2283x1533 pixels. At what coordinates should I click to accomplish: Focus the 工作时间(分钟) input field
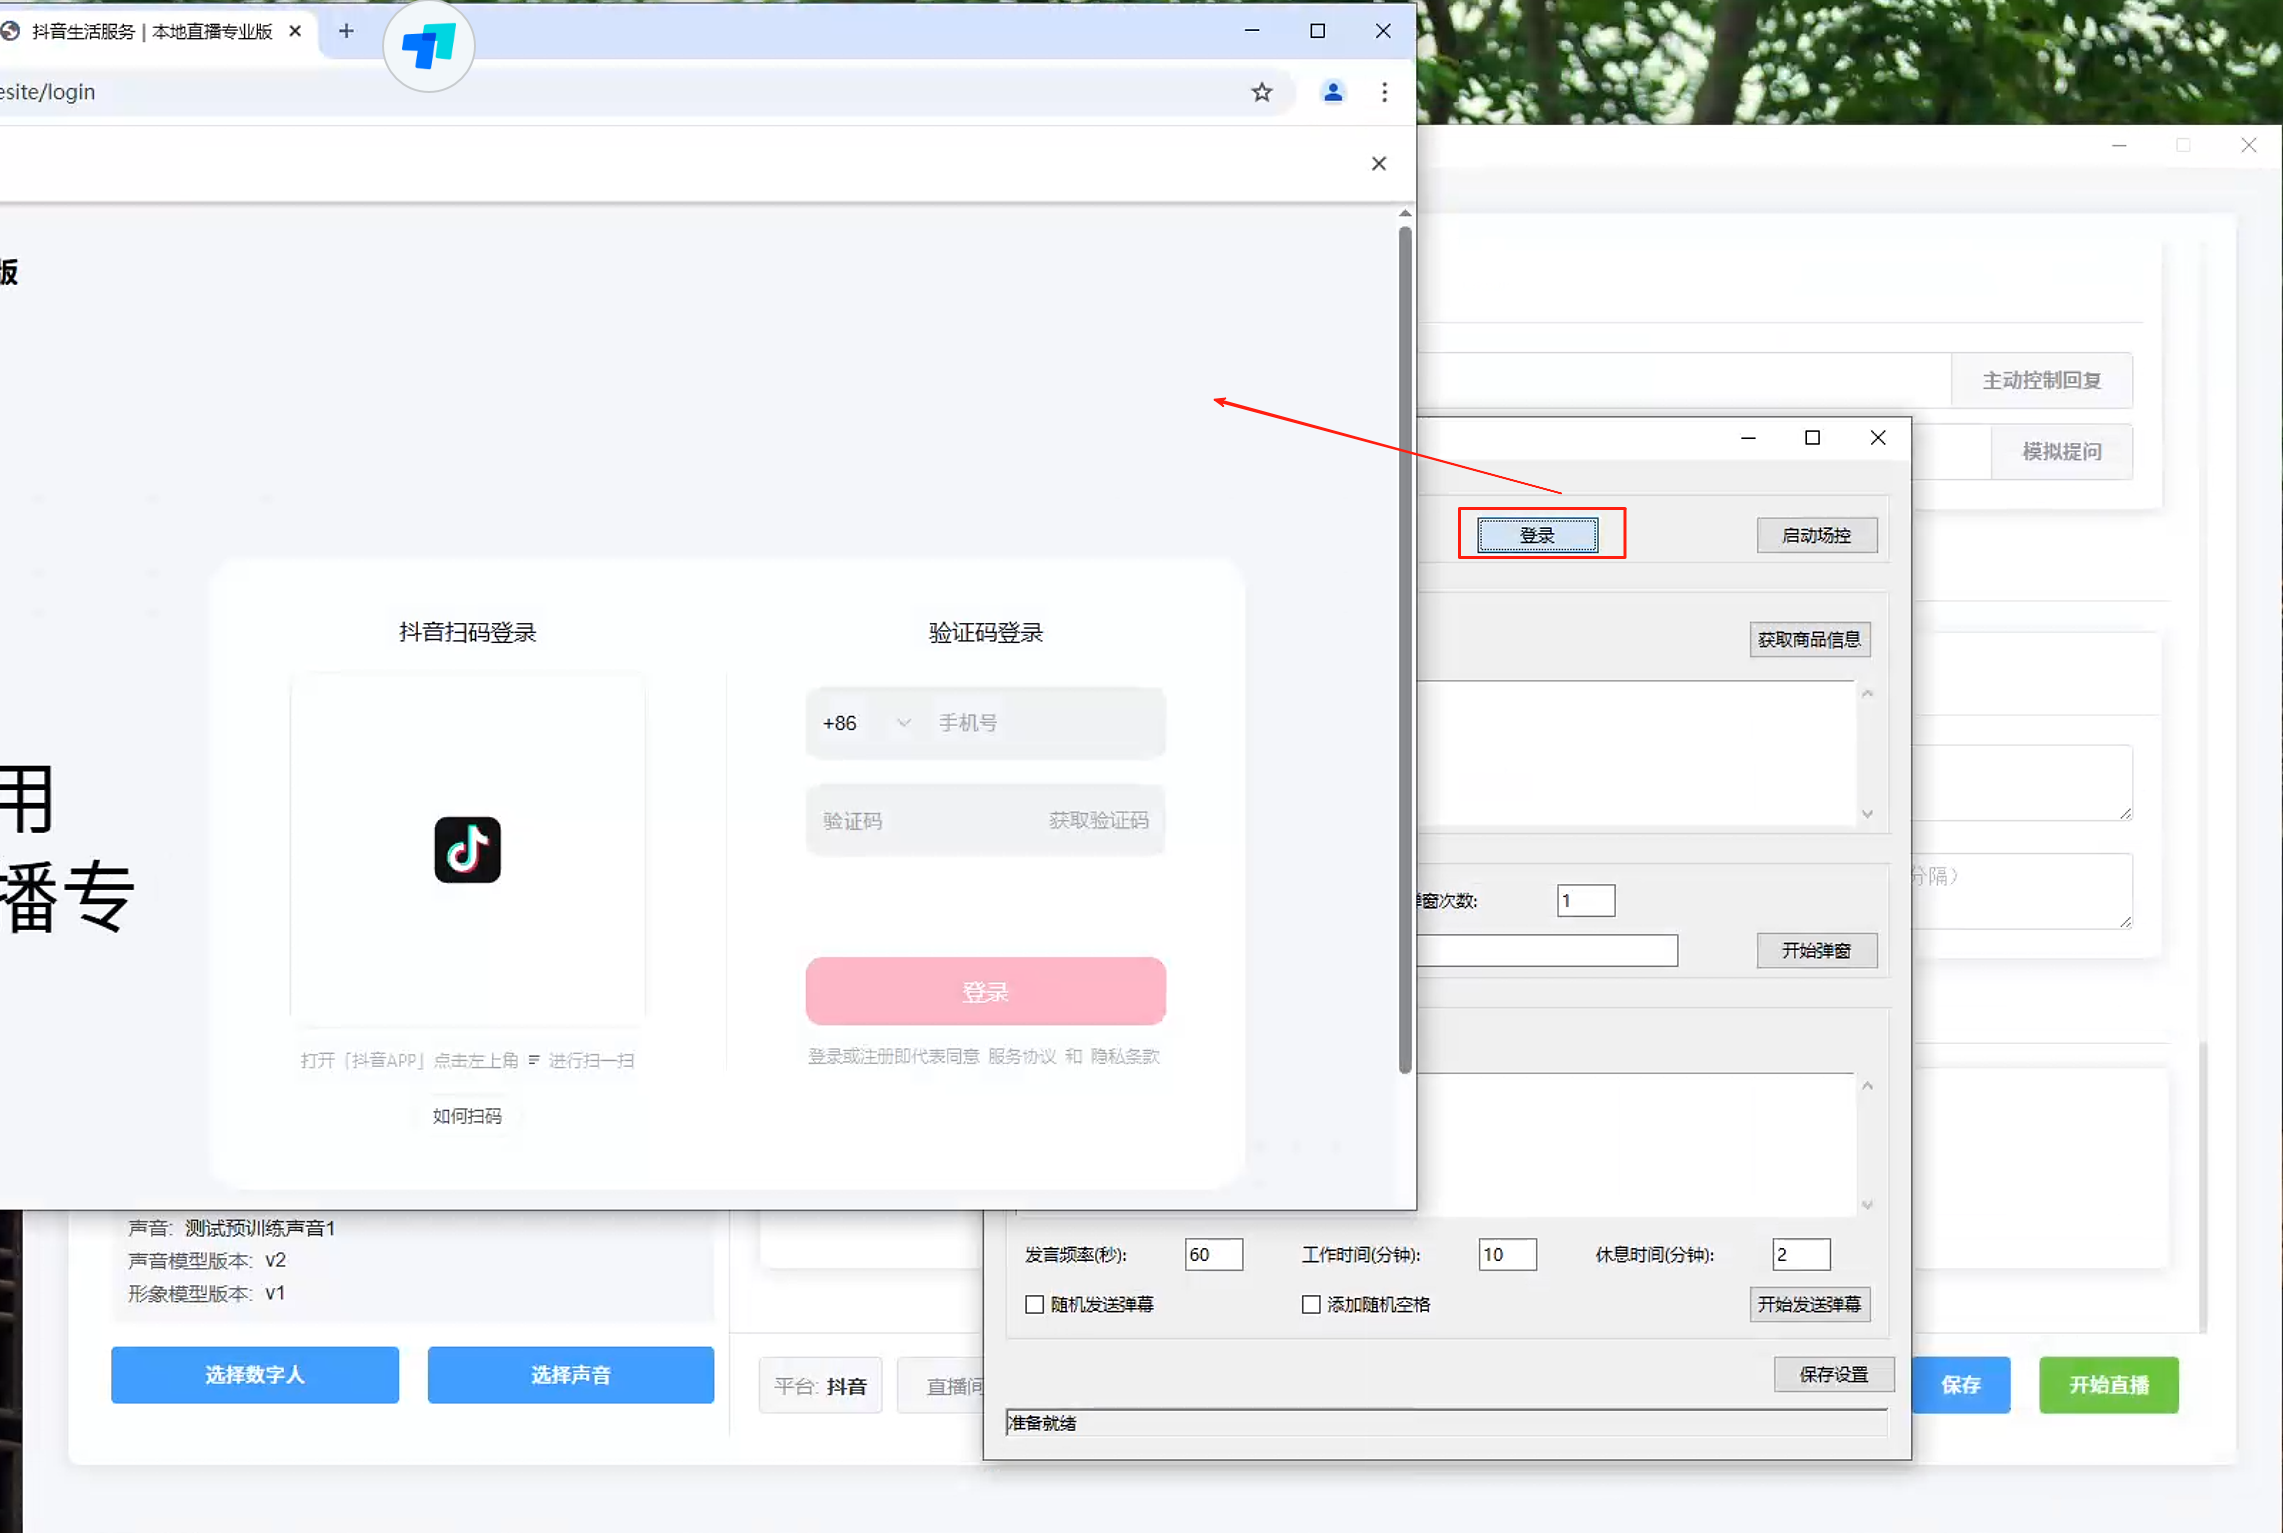(x=1506, y=1255)
